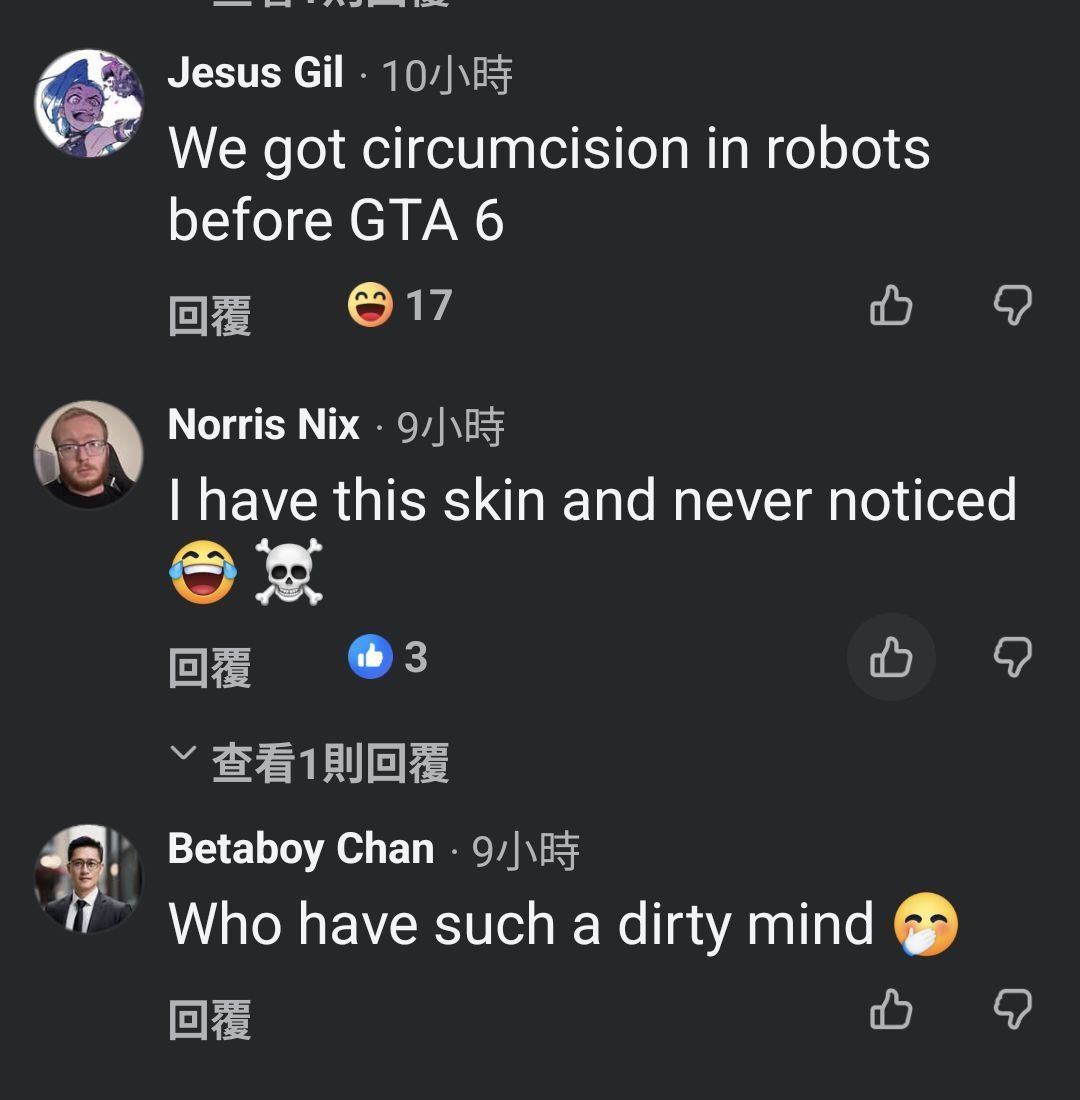This screenshot has width=1080, height=1100.
Task: Dislike Betaboy Chan's comment
Action: pos(1013,1010)
